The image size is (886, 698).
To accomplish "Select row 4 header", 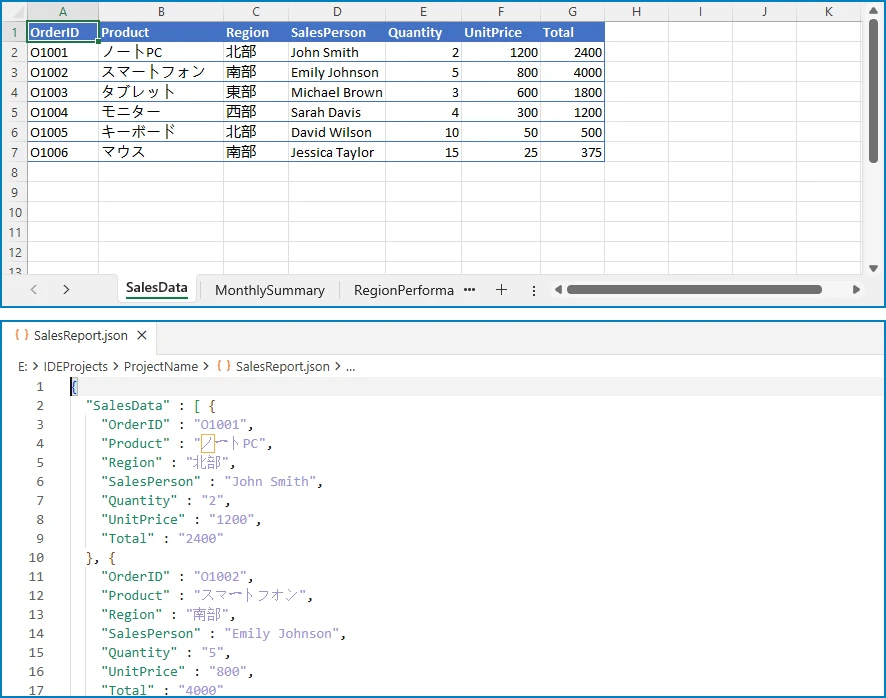I will tap(14, 92).
